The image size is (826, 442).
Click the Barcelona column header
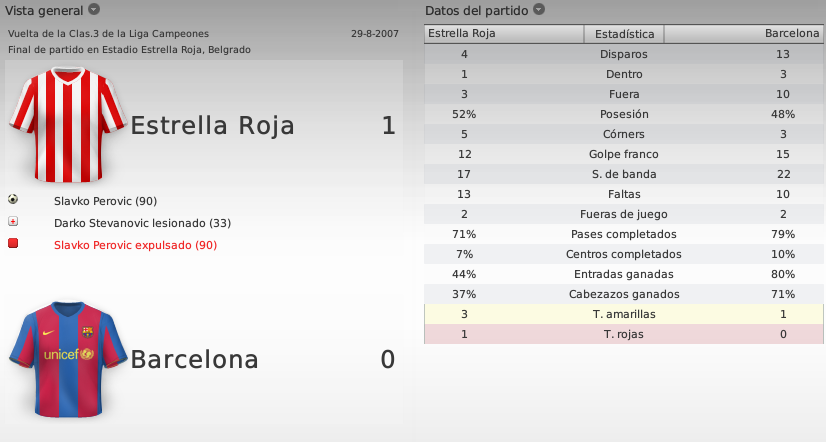(x=743, y=34)
